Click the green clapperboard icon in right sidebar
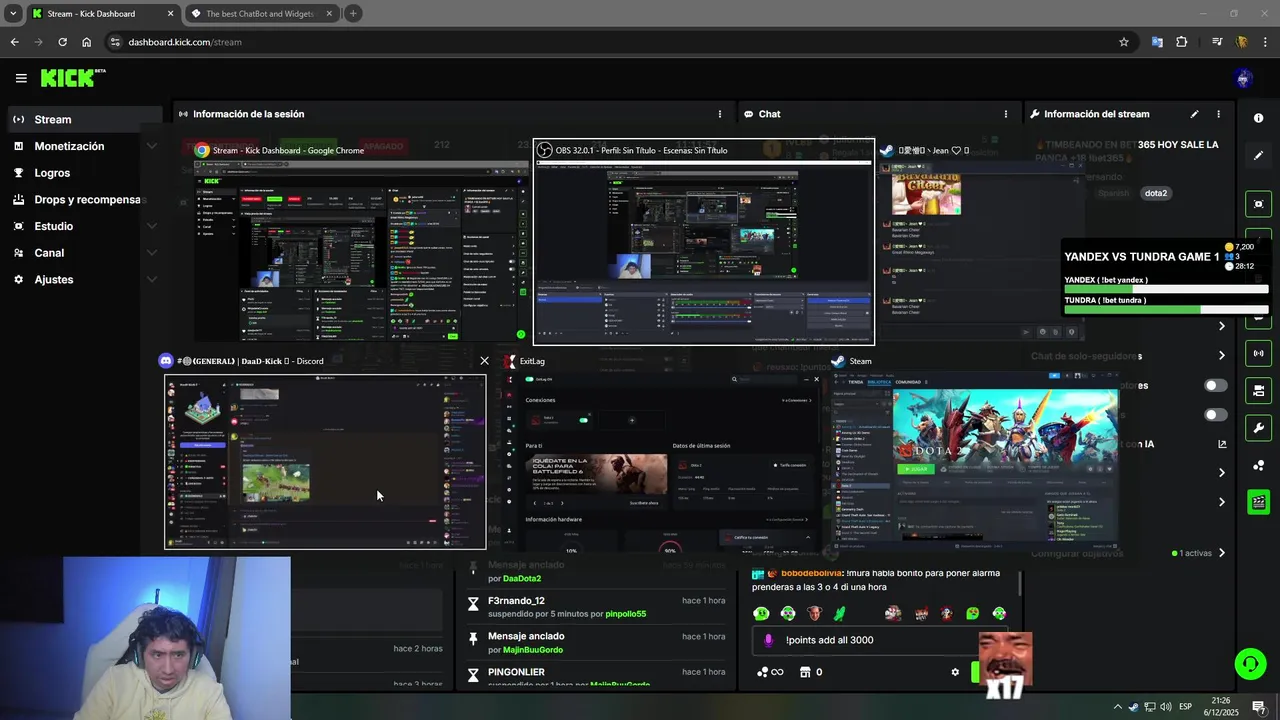Image resolution: width=1280 pixels, height=720 pixels. pos(1258,502)
